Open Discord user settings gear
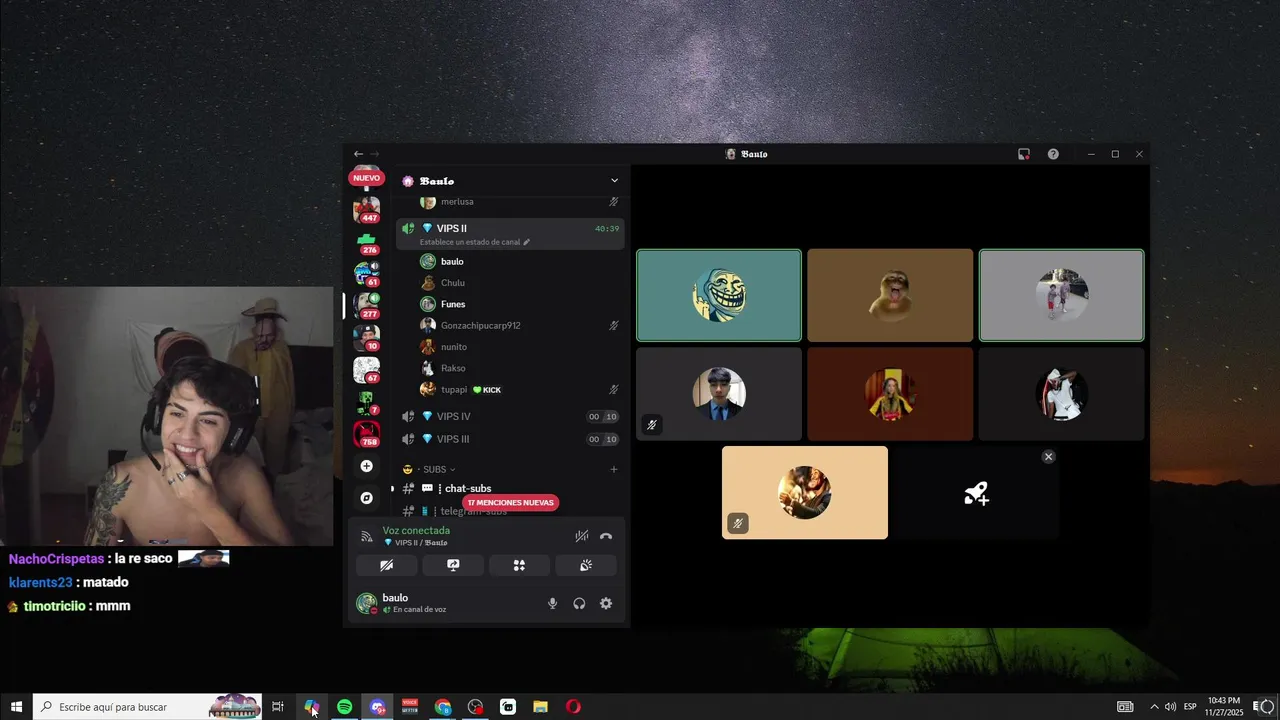Screen dimensions: 1280x720 (606, 603)
